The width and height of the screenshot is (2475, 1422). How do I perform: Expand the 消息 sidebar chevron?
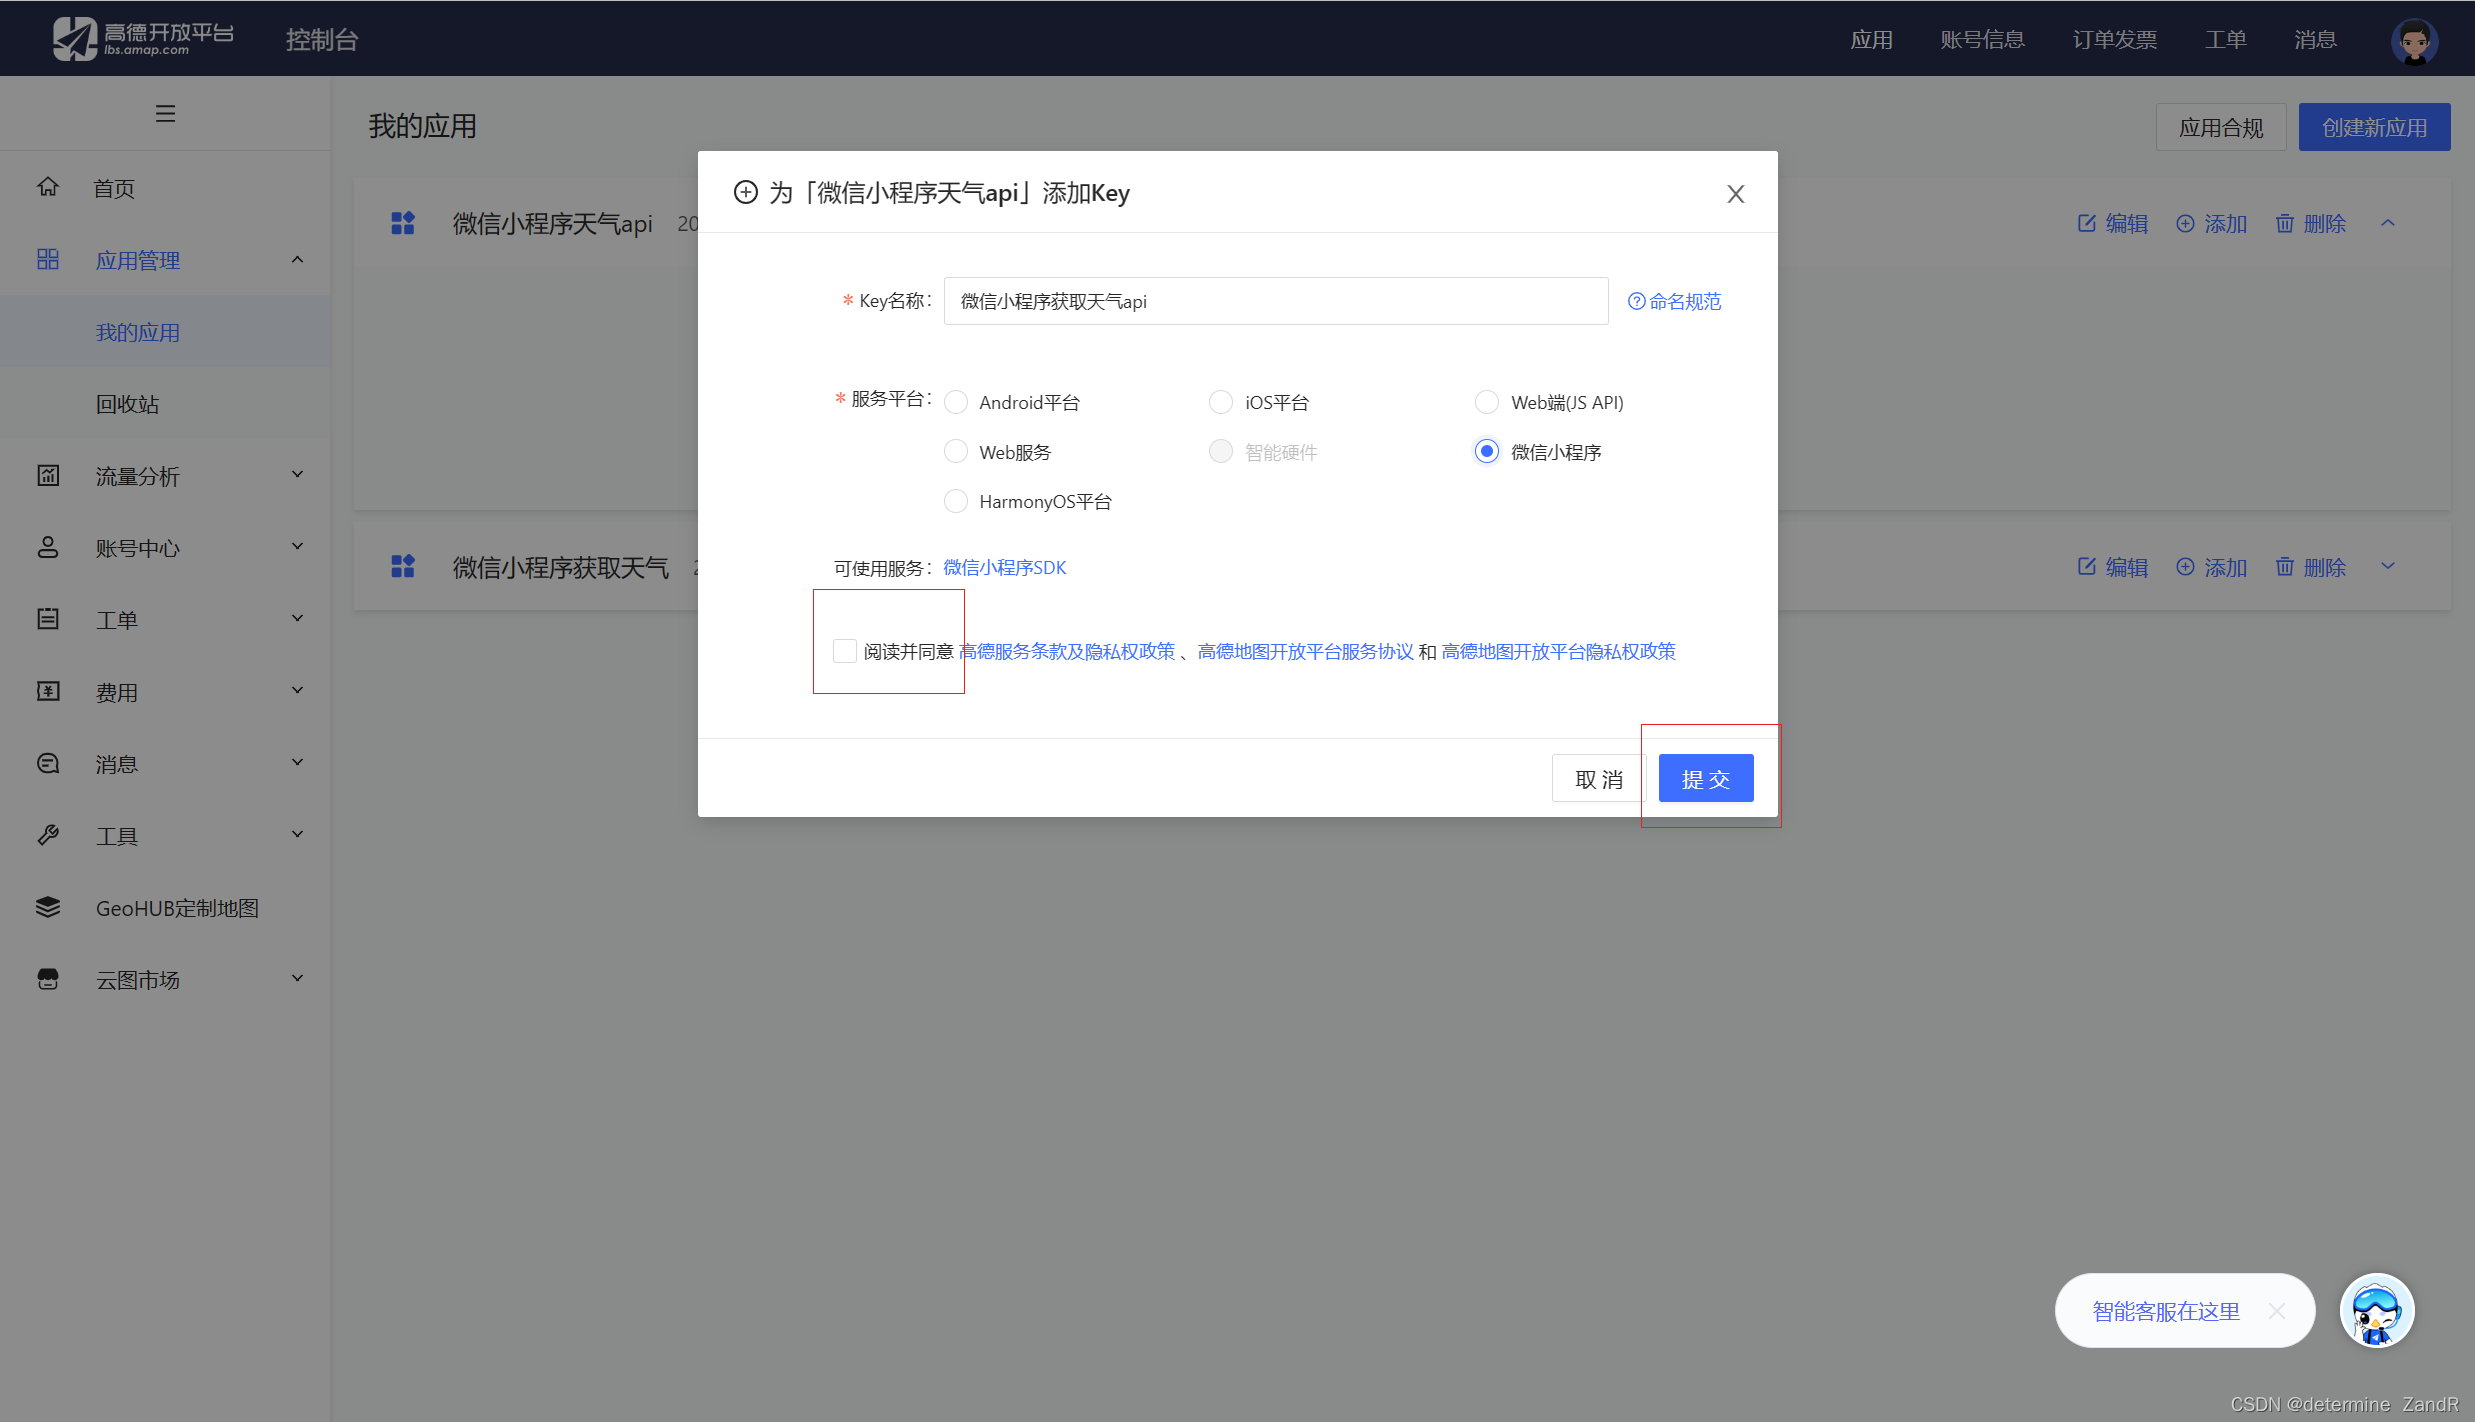[297, 762]
